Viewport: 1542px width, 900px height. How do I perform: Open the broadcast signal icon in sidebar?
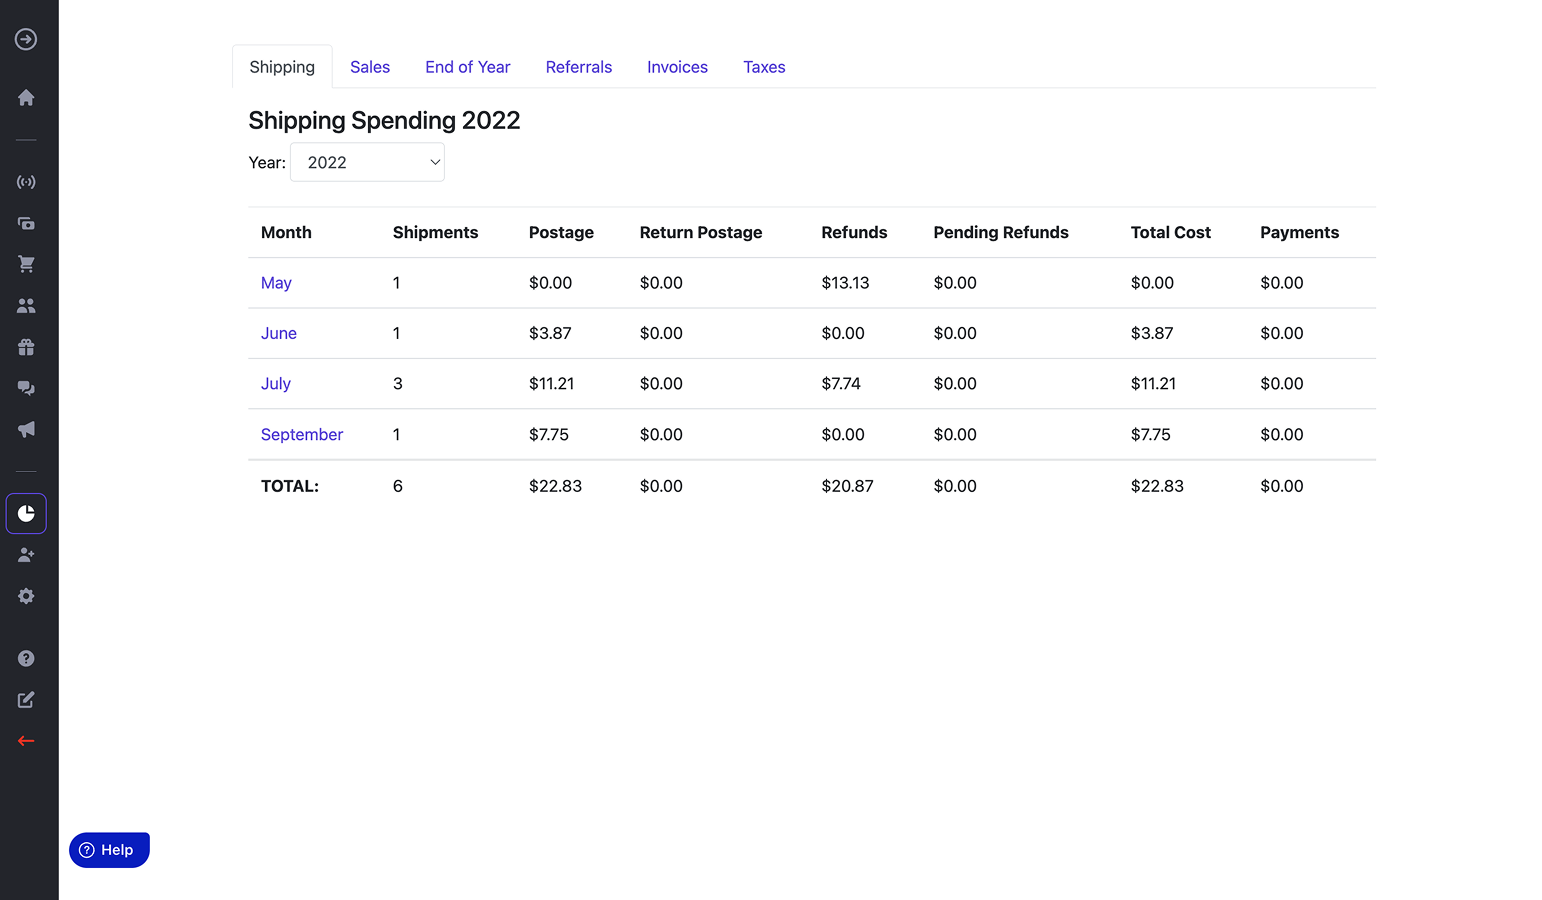(x=26, y=182)
